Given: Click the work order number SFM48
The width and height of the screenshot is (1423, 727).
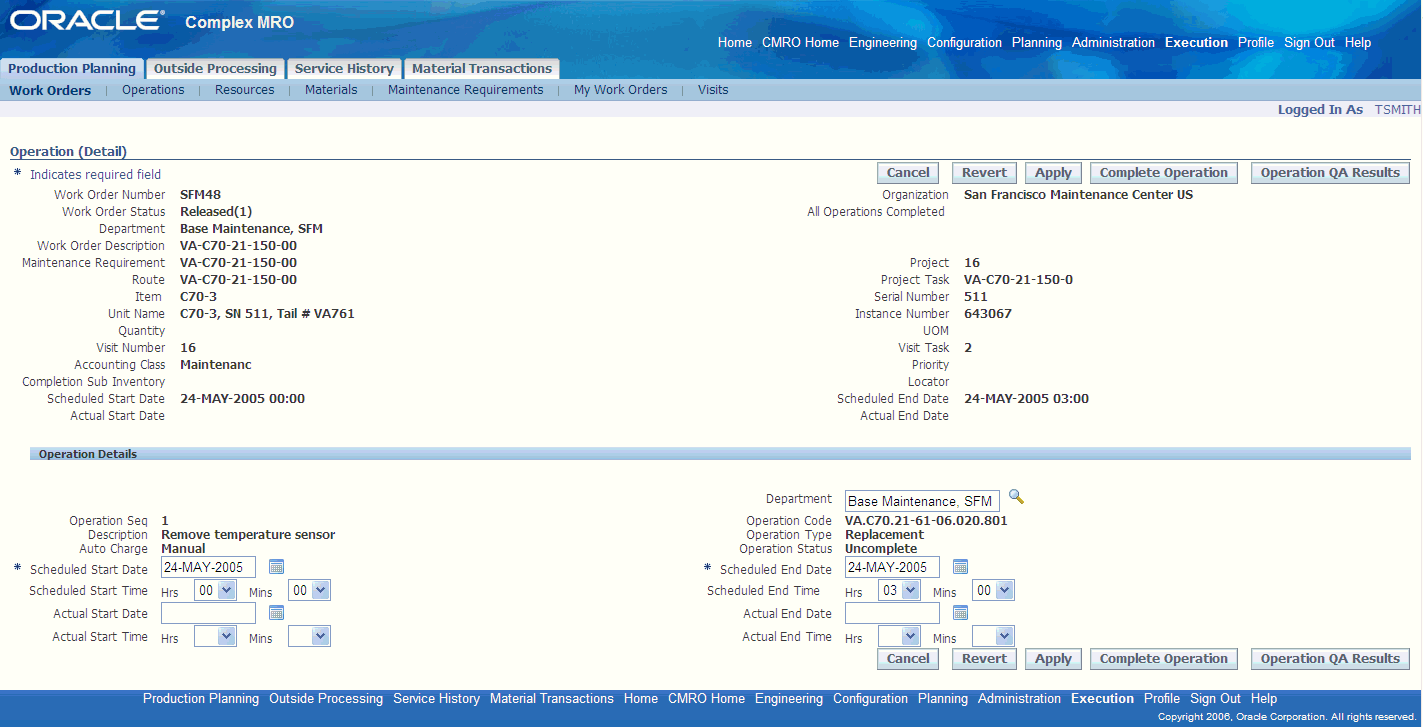Looking at the screenshot, I should 201,195.
